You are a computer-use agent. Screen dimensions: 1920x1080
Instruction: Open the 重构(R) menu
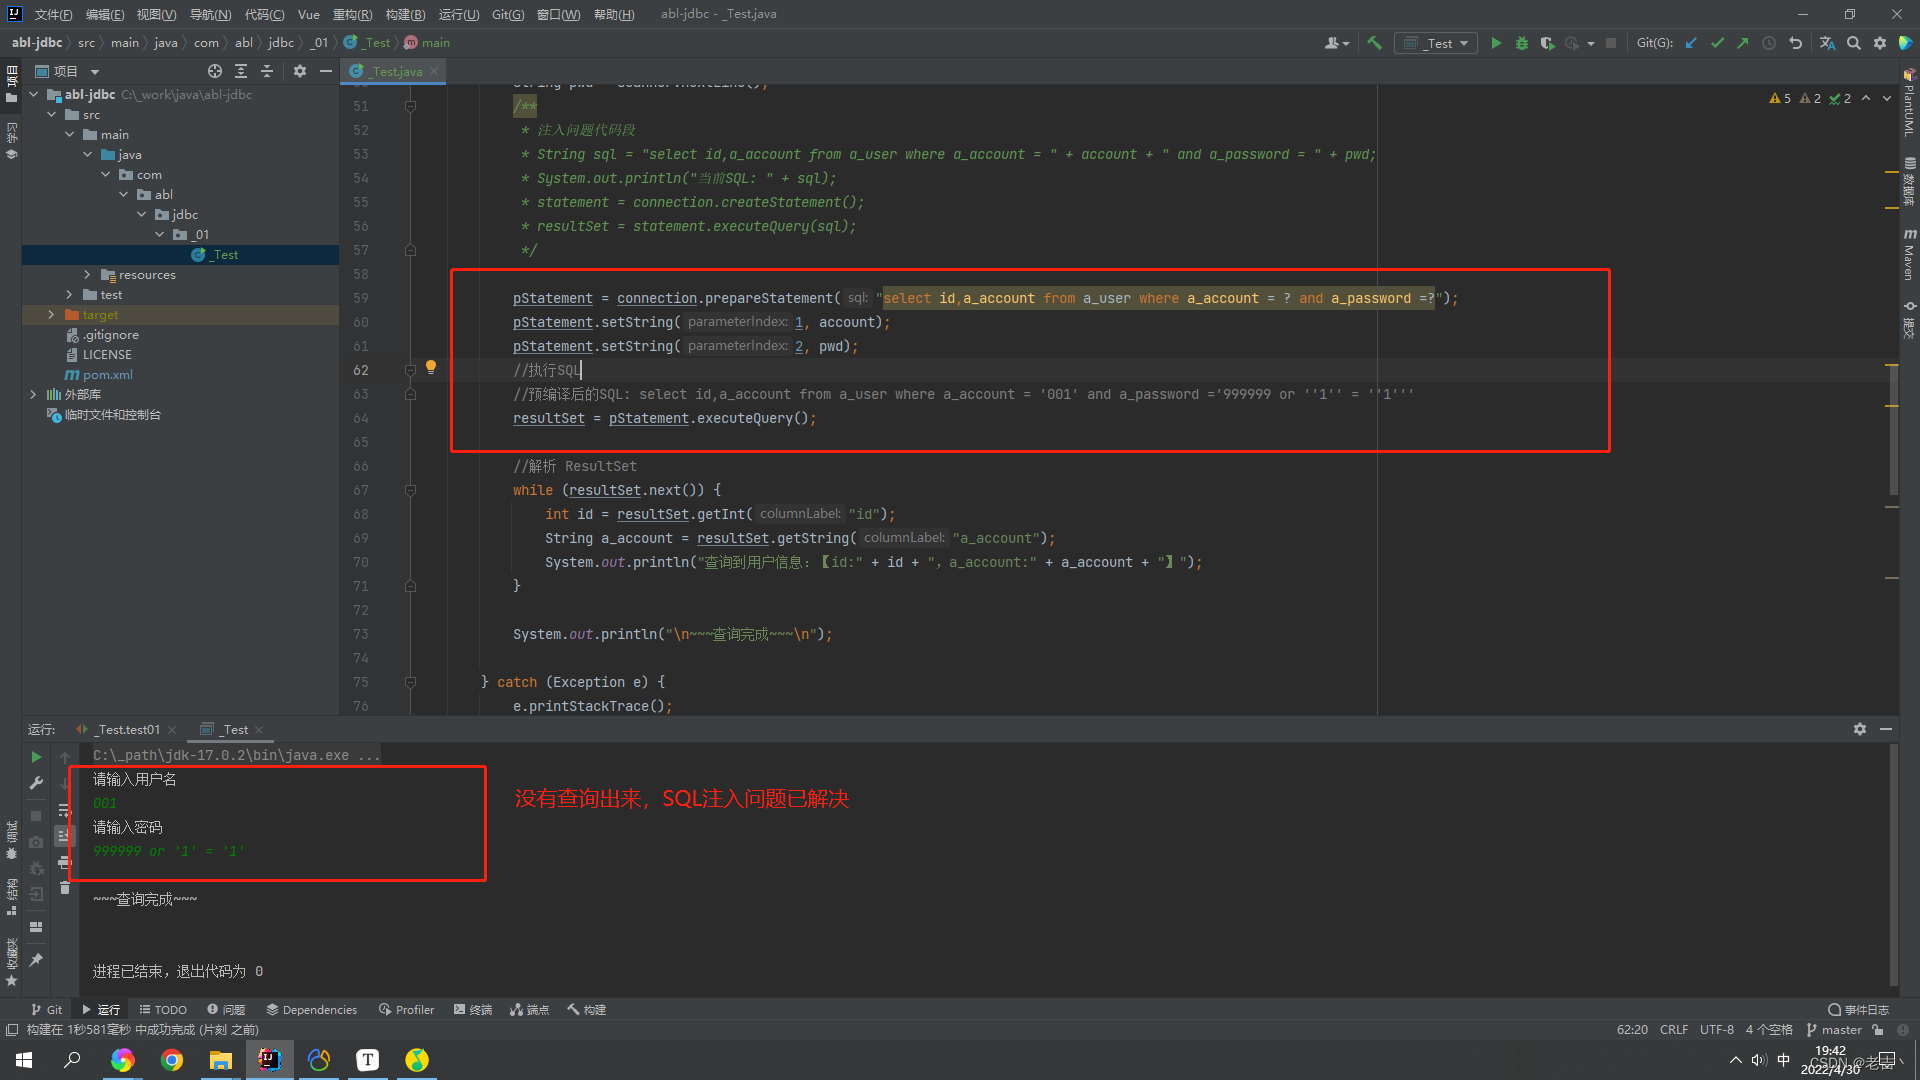click(x=352, y=14)
